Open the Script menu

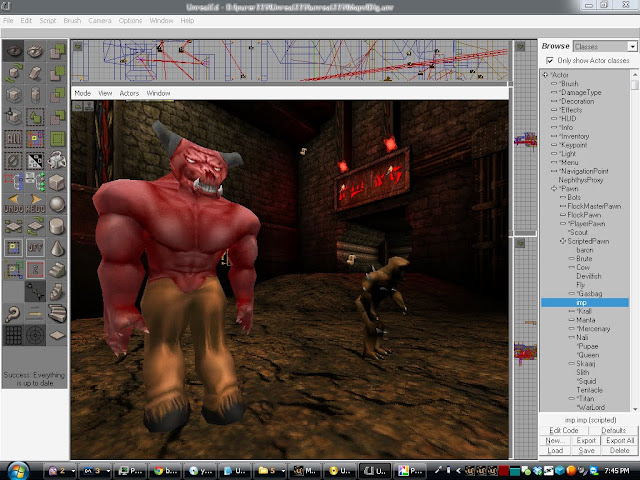point(48,20)
